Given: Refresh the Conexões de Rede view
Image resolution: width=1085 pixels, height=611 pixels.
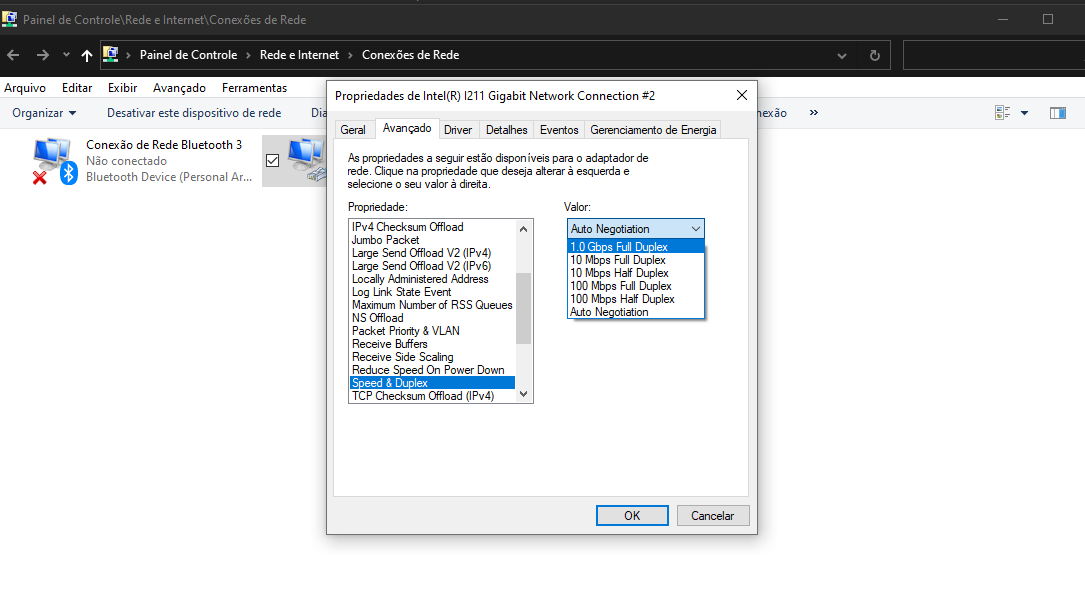Looking at the screenshot, I should click(875, 55).
